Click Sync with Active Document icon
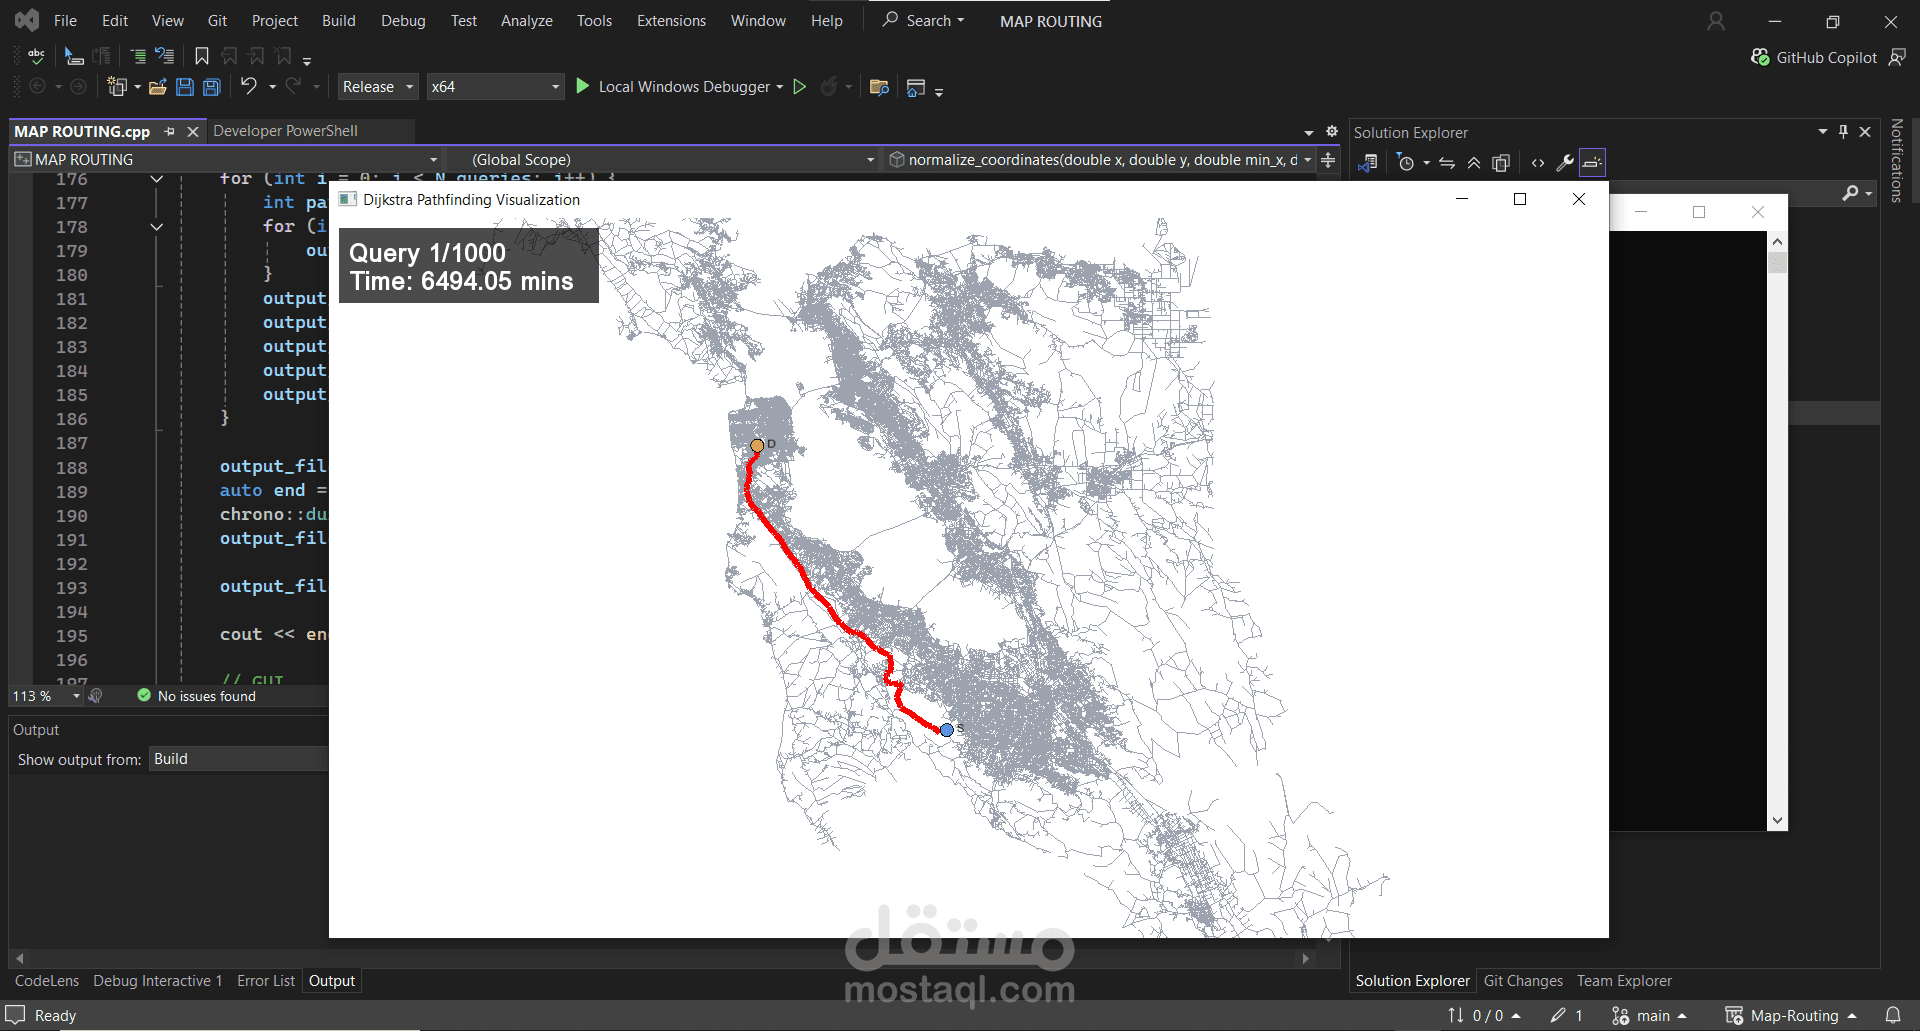 click(x=1447, y=163)
